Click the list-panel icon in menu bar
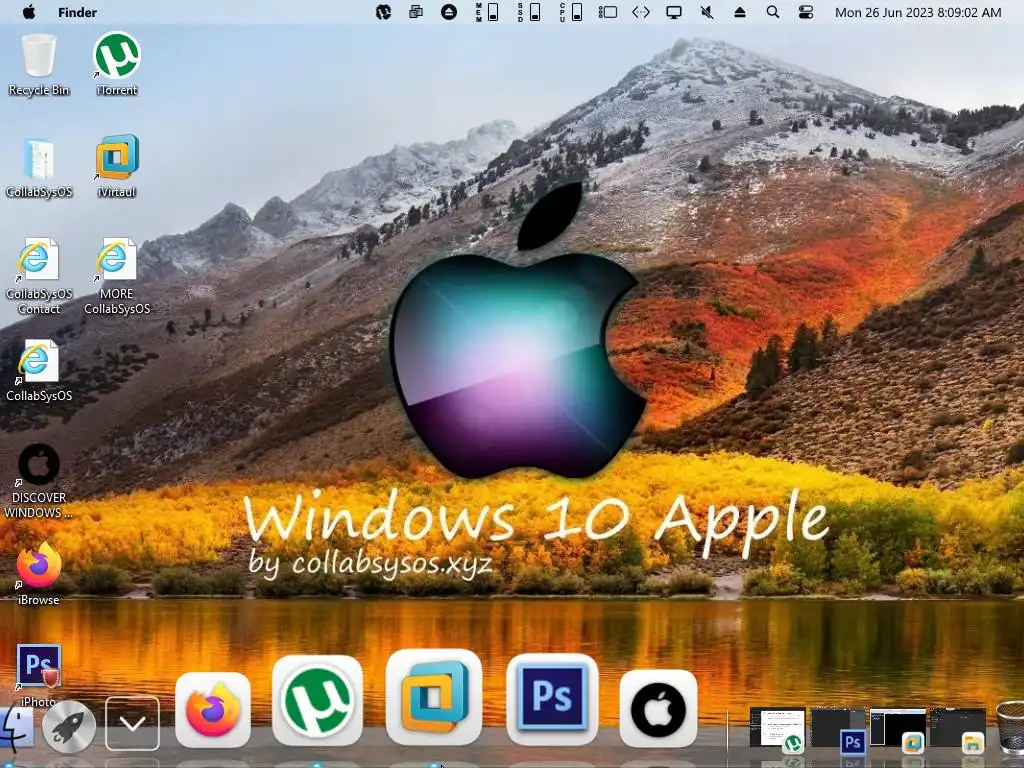Screen dimensions: 1024x768 607,12
